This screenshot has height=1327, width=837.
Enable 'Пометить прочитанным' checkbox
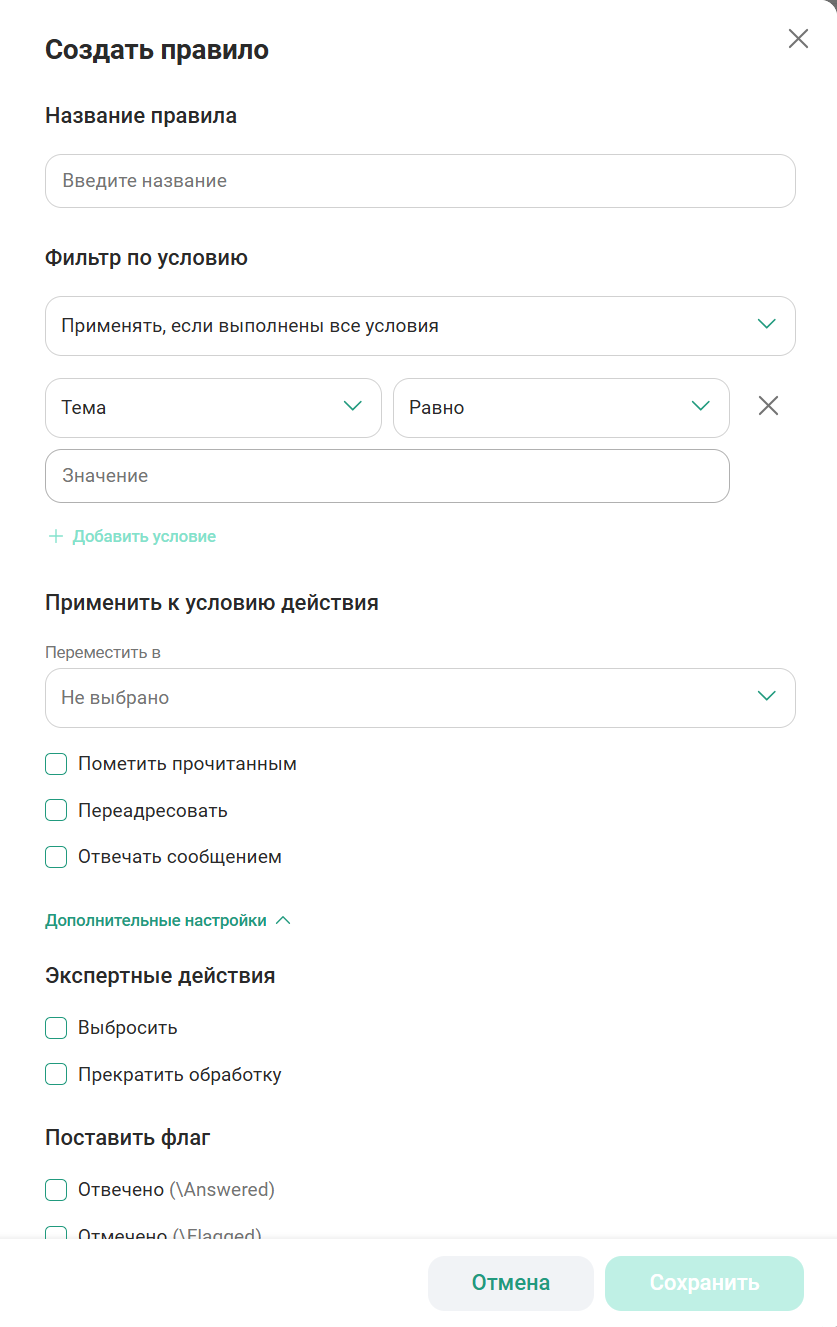click(56, 763)
